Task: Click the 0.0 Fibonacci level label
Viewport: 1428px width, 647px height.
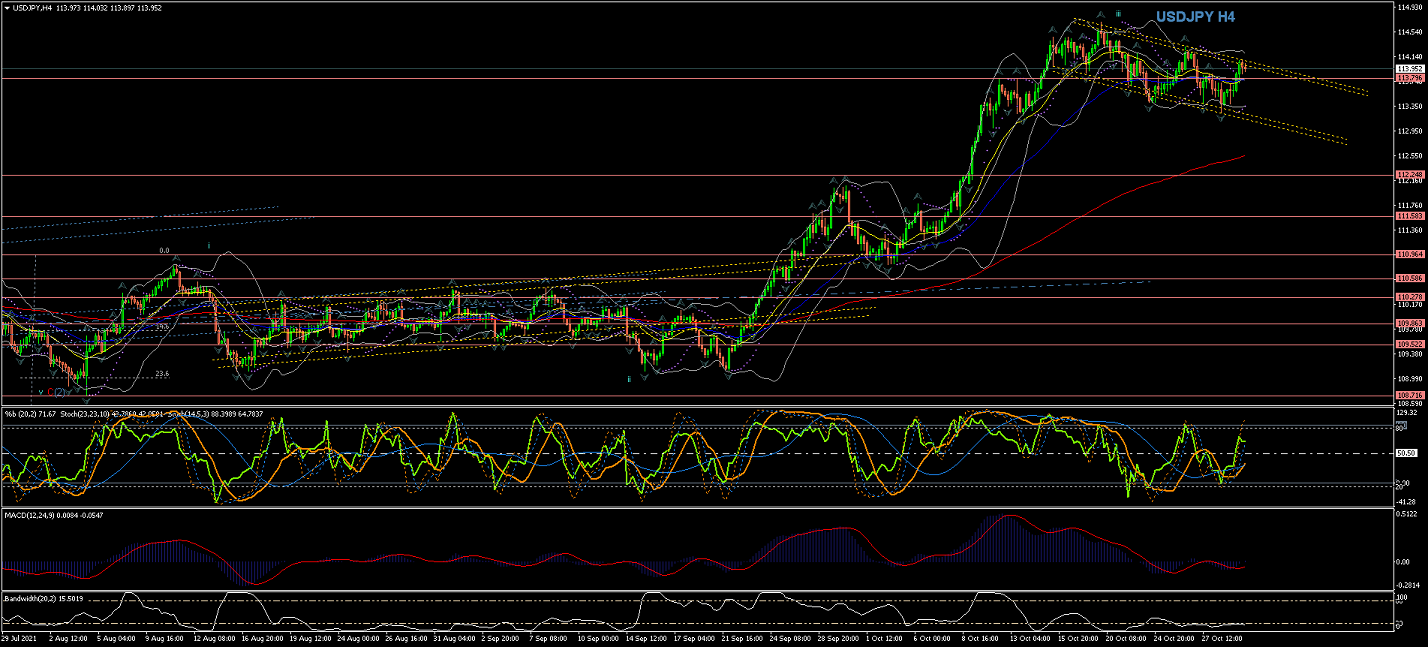Action: click(165, 251)
